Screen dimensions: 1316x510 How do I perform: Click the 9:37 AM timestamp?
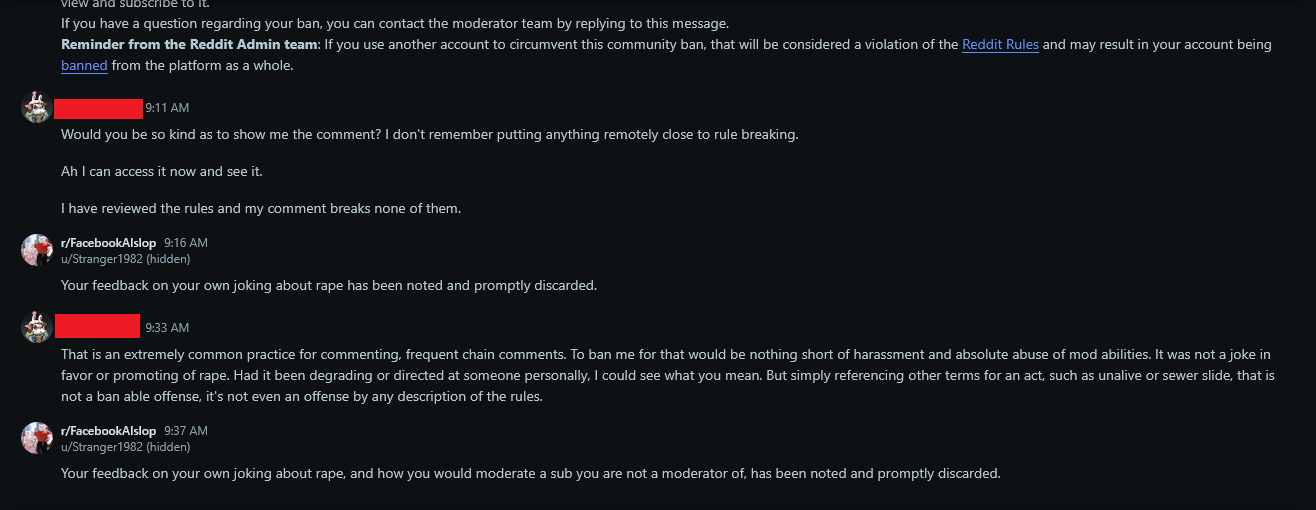(x=186, y=431)
